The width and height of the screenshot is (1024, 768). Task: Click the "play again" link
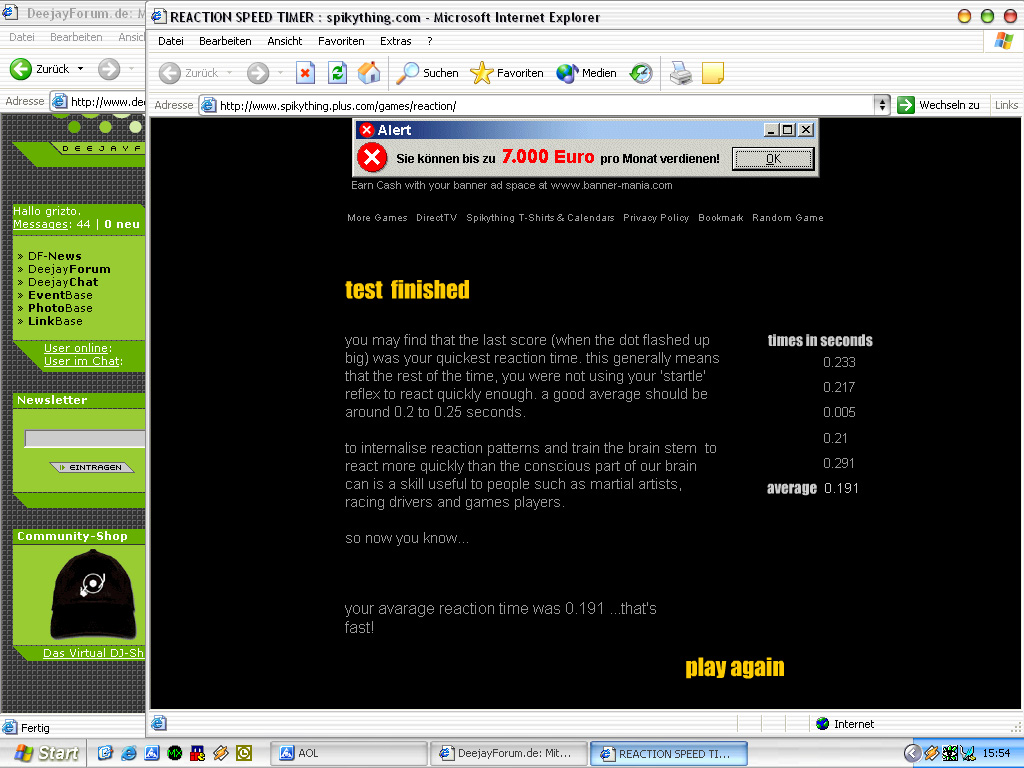[735, 668]
